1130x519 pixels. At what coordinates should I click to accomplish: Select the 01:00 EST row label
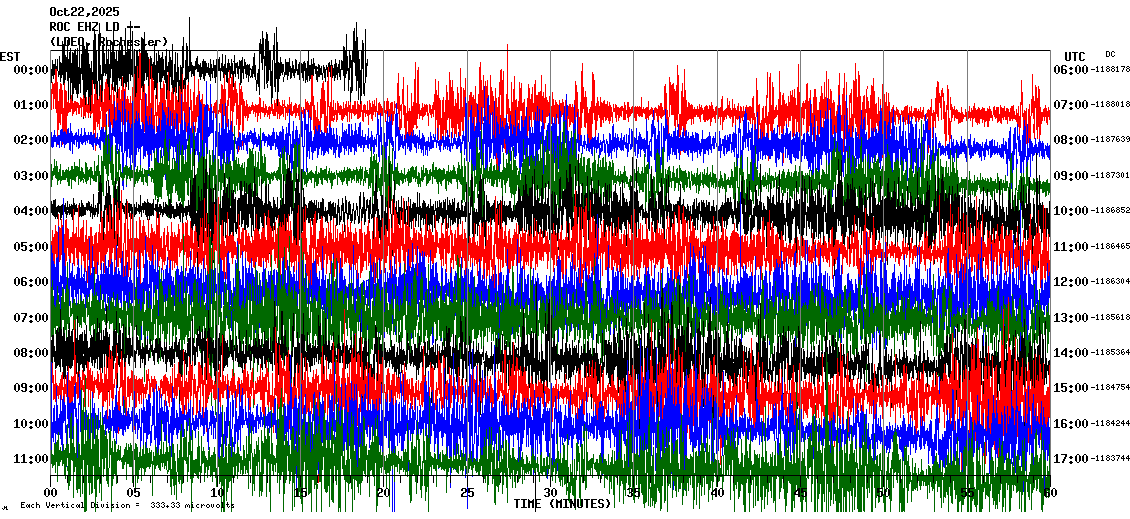31,105
